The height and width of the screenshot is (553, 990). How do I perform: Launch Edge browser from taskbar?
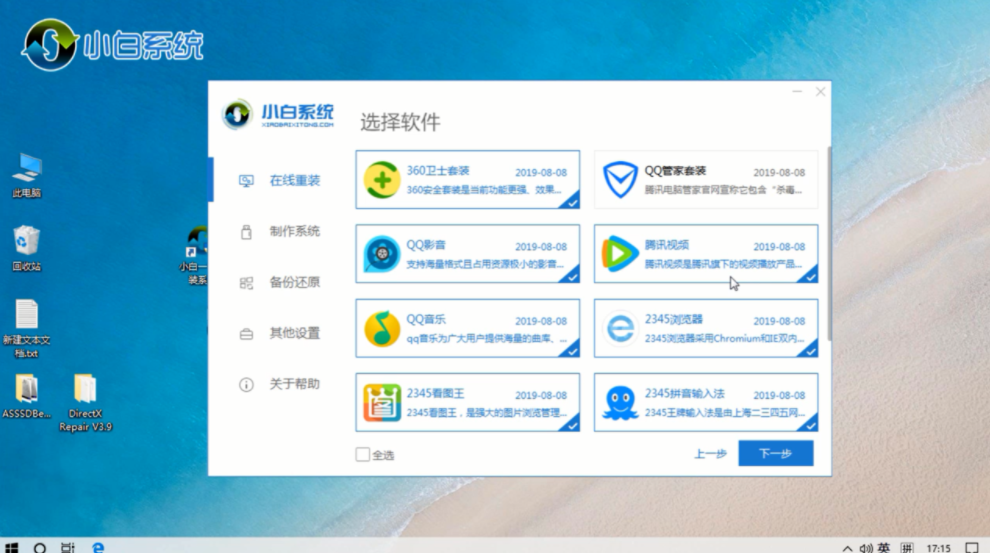[x=98, y=547]
